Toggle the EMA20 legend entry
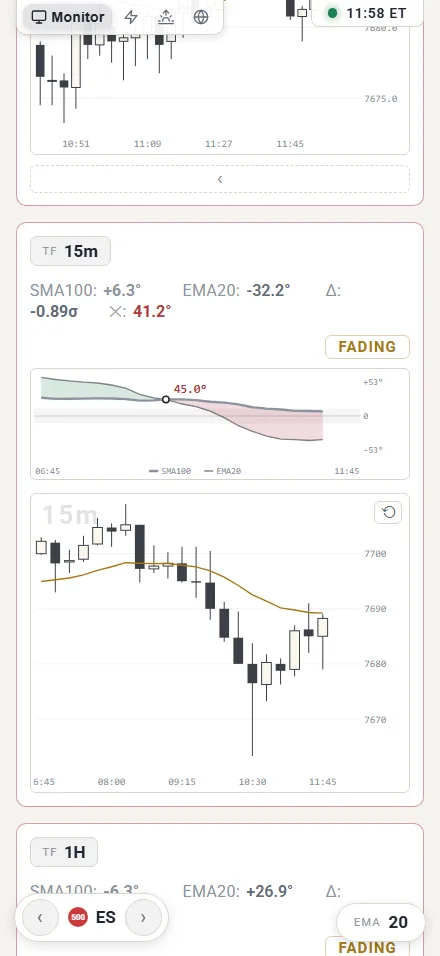The image size is (440, 956). (x=222, y=471)
